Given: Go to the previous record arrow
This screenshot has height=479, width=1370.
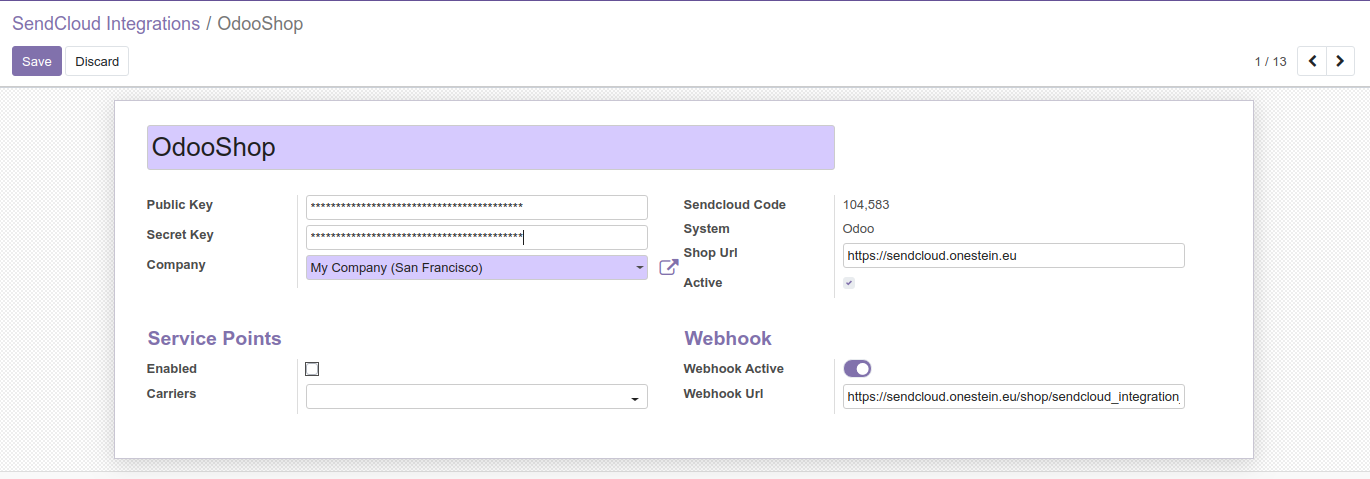Looking at the screenshot, I should point(1312,61).
